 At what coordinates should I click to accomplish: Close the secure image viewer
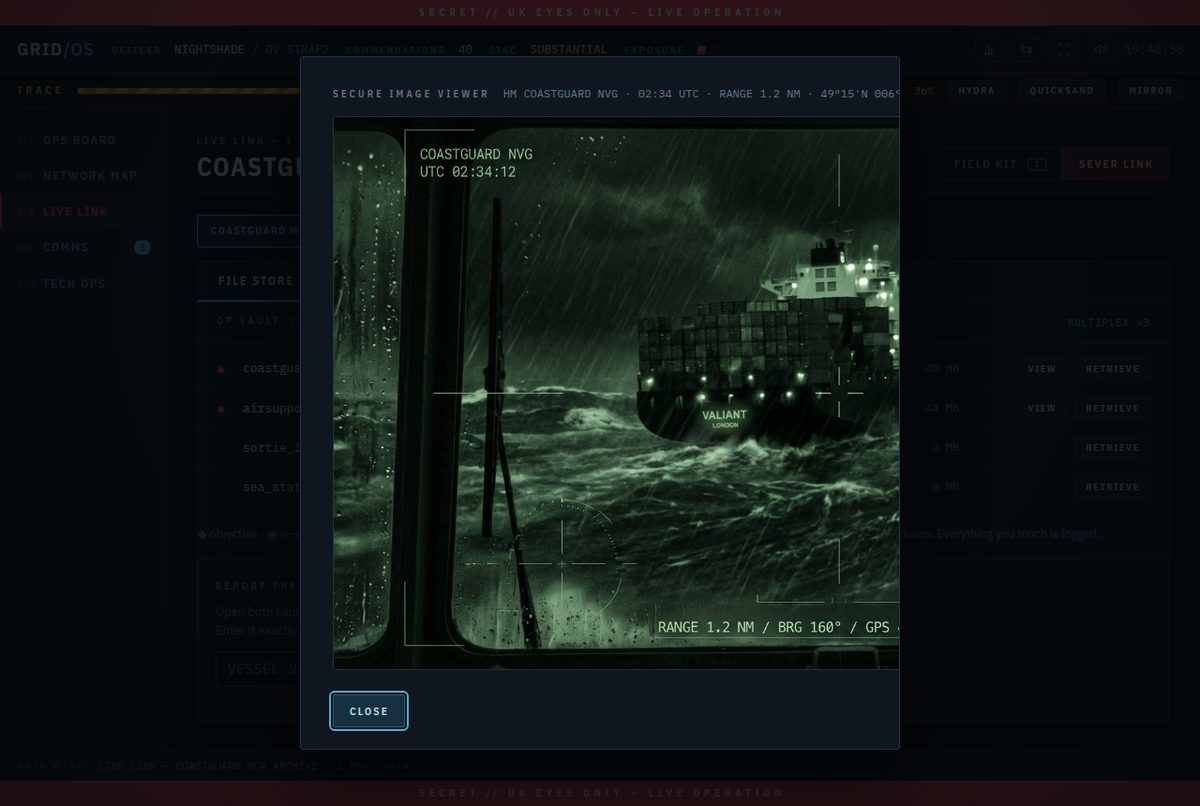pyautogui.click(x=368, y=711)
